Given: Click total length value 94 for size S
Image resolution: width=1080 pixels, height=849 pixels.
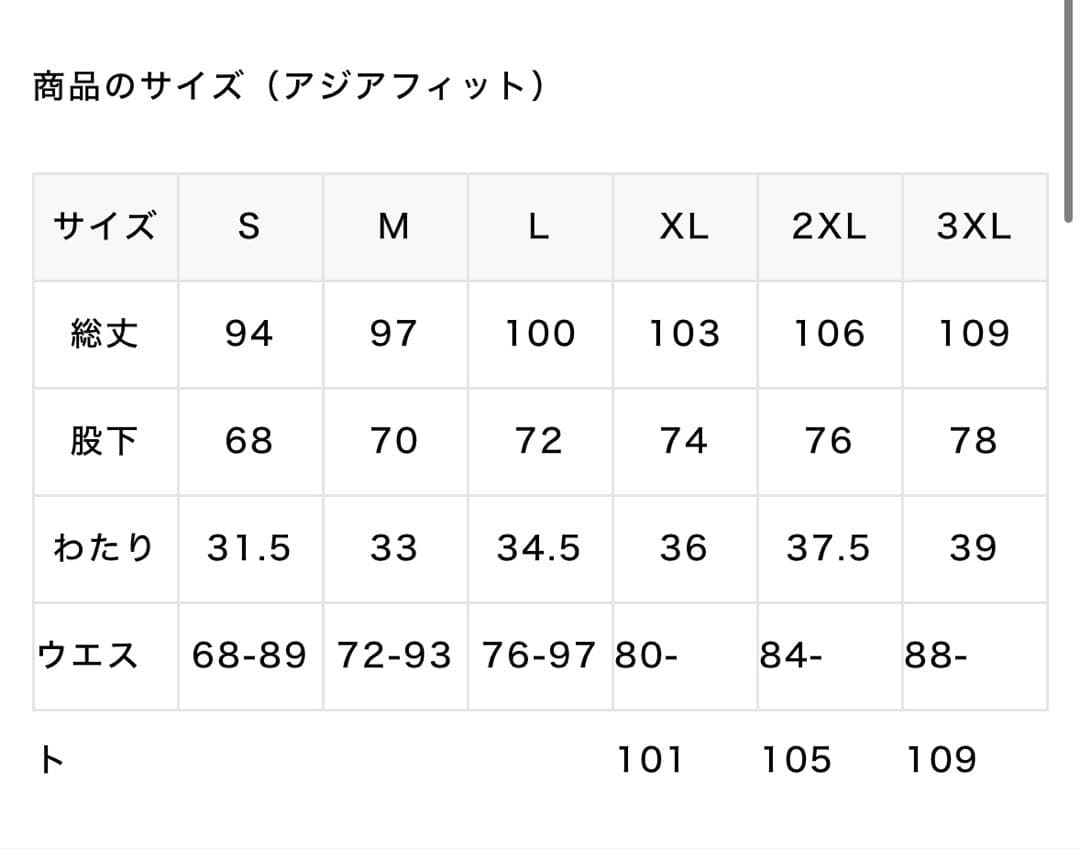Looking at the screenshot, I should pos(249,334).
